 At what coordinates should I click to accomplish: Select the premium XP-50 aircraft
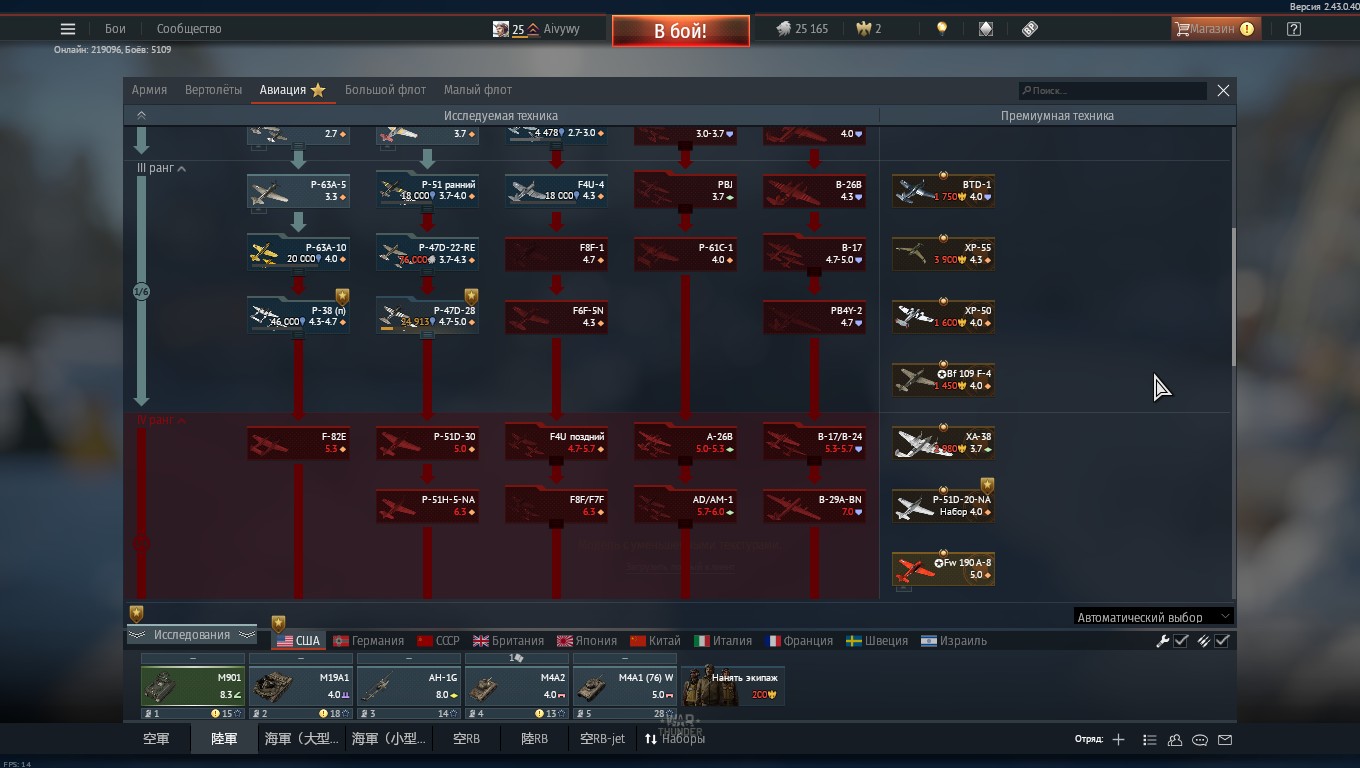point(943,316)
